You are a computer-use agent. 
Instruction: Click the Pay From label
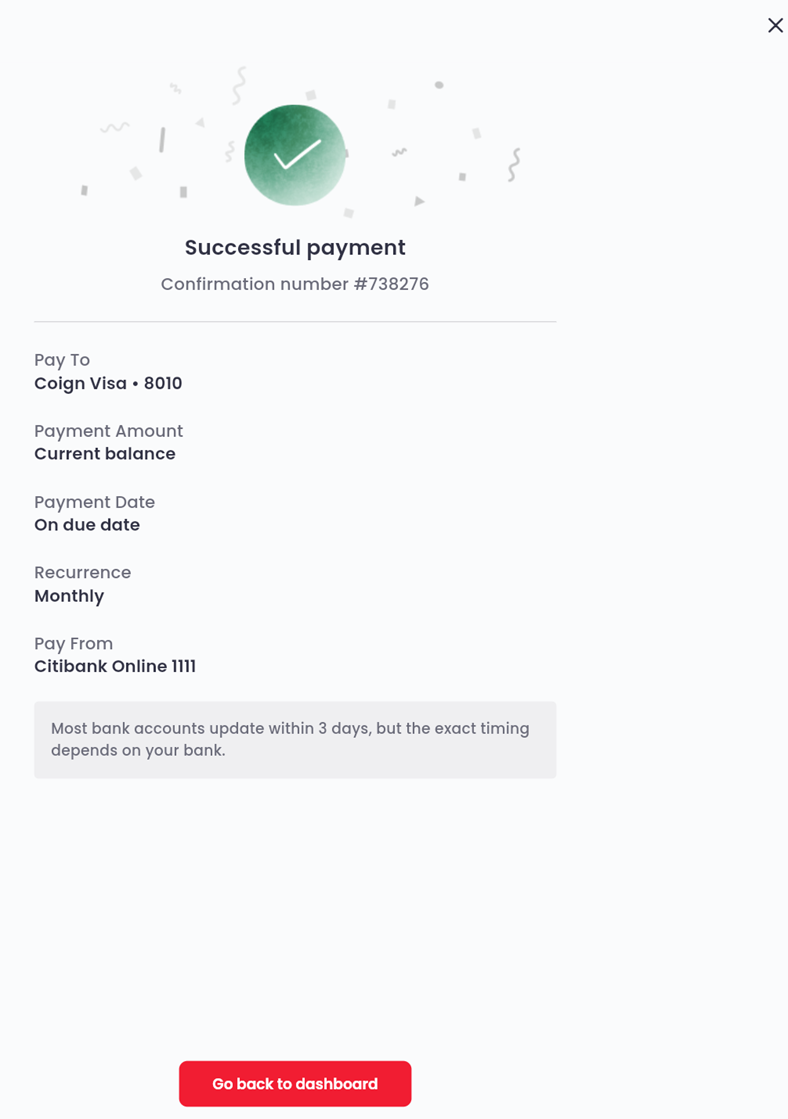[x=74, y=643]
